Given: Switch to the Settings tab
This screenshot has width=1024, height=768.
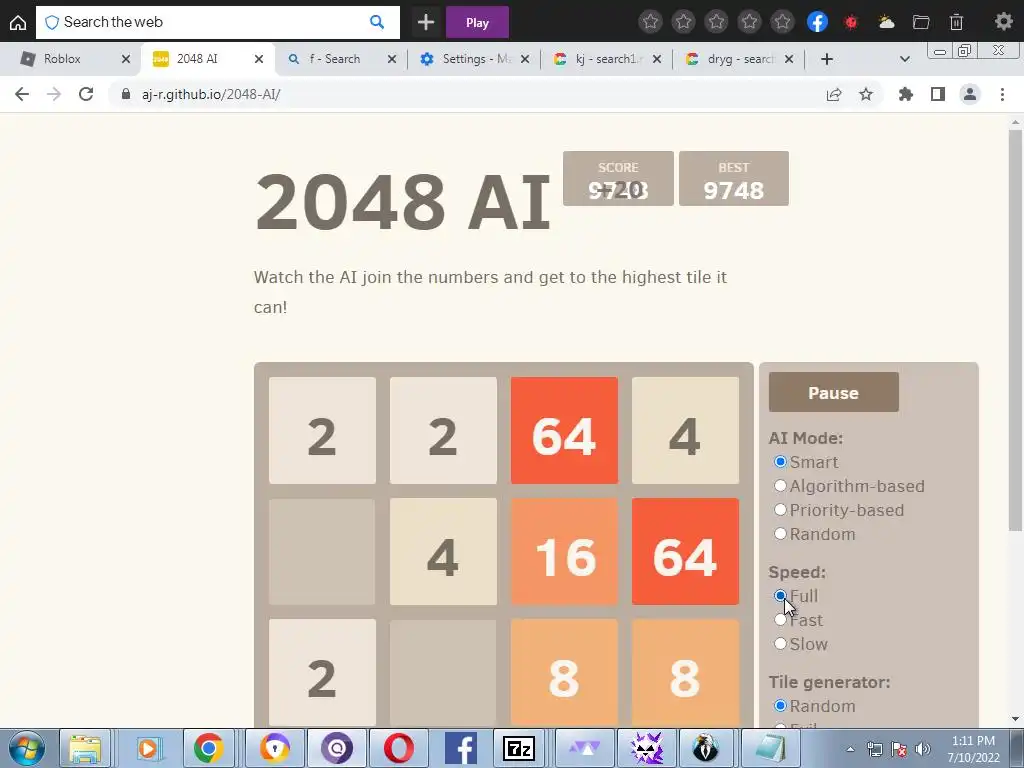Looking at the screenshot, I should [x=475, y=59].
